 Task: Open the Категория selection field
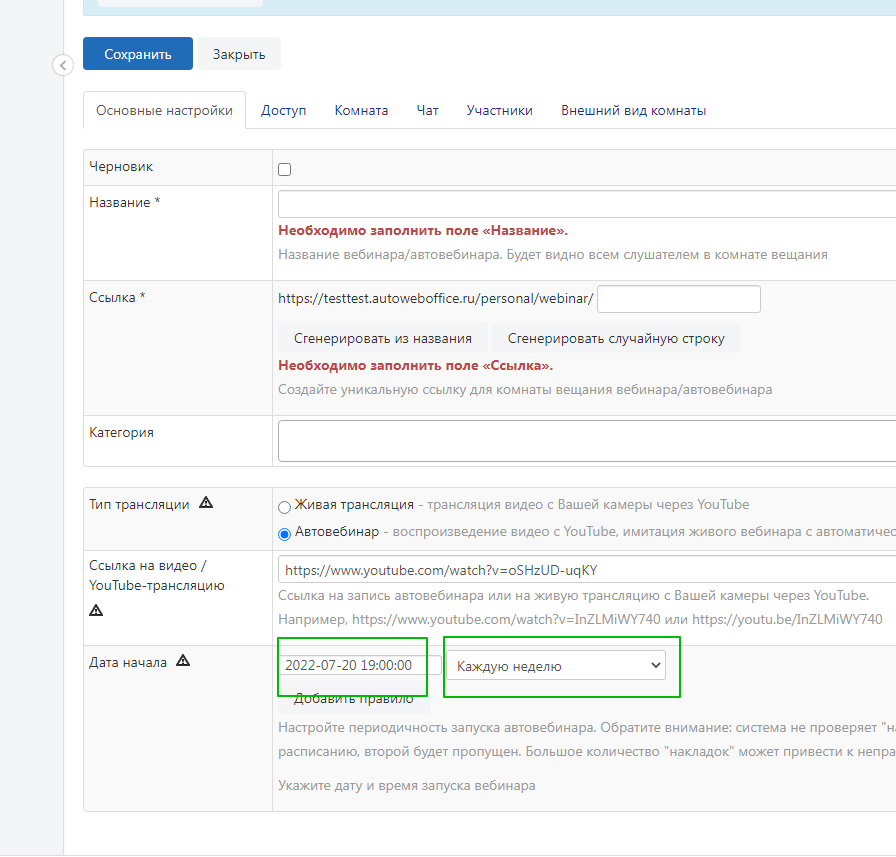click(586, 440)
